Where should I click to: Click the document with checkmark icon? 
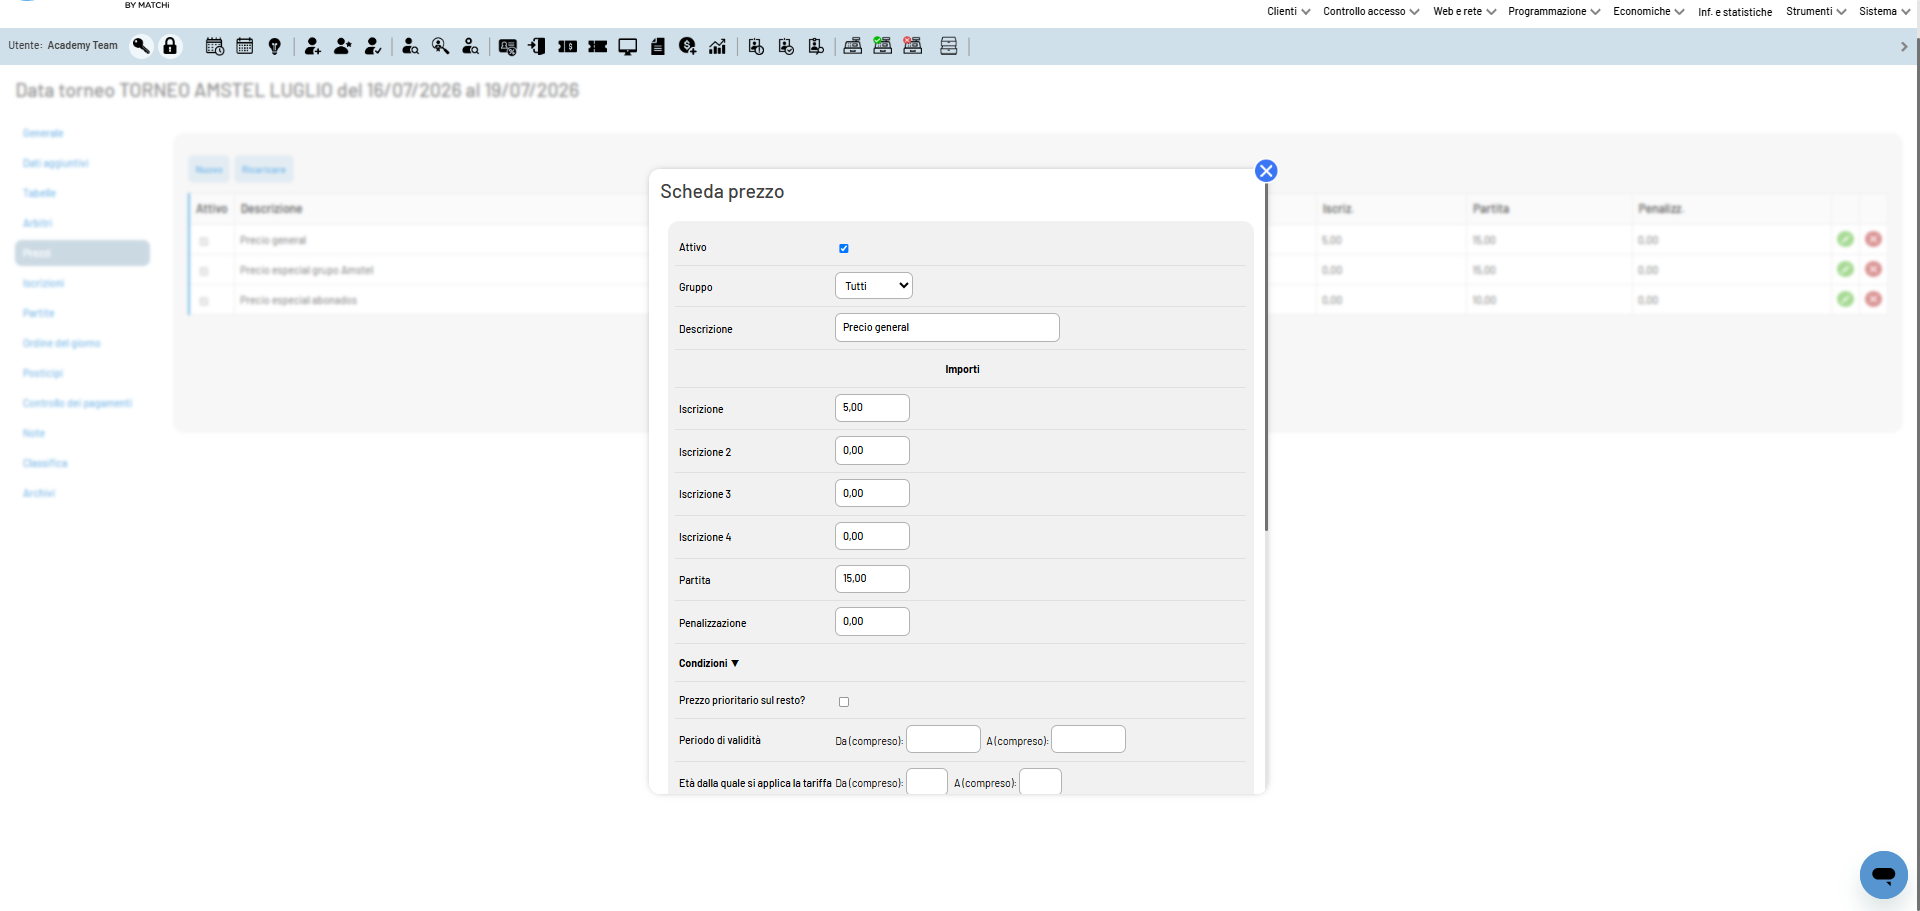pos(786,46)
